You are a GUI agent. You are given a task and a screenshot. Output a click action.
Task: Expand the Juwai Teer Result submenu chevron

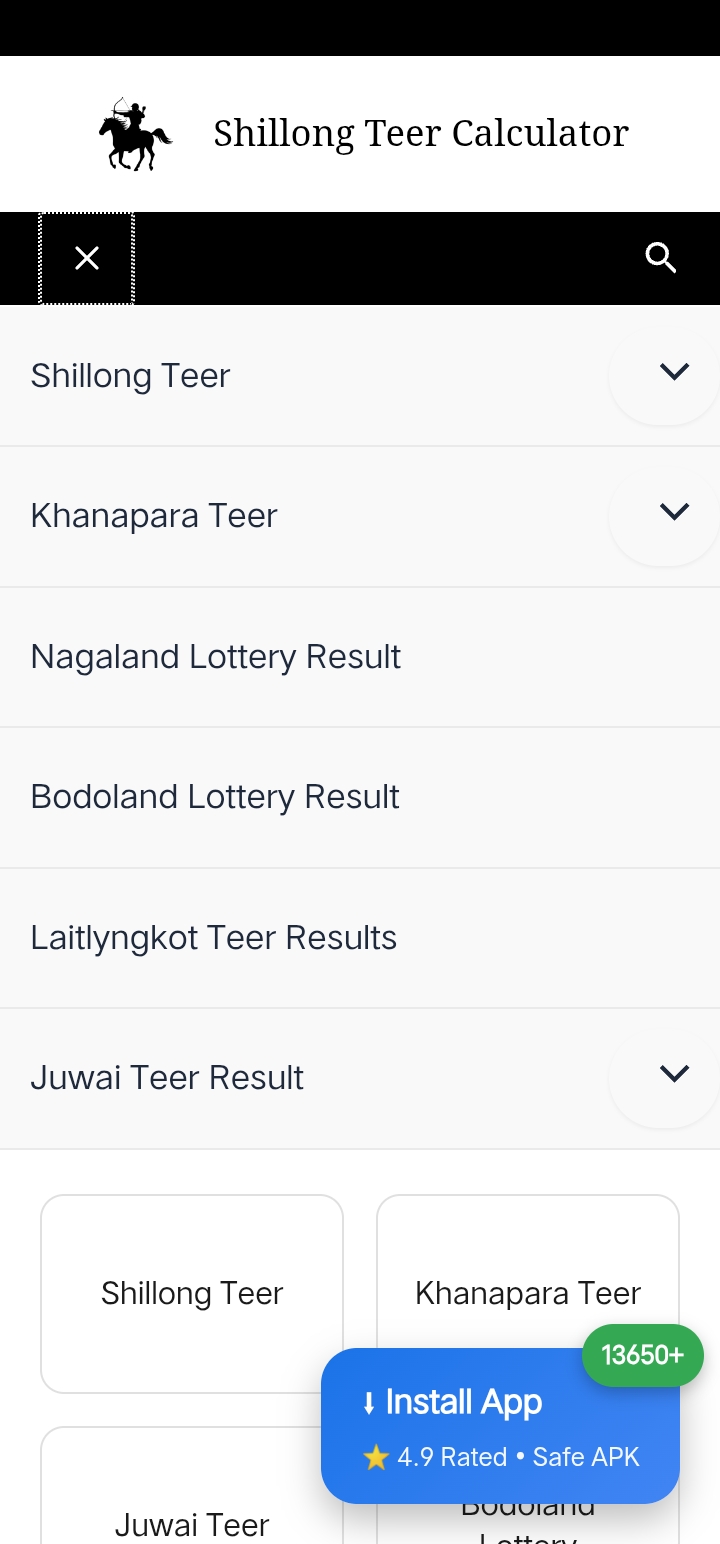click(x=674, y=1074)
